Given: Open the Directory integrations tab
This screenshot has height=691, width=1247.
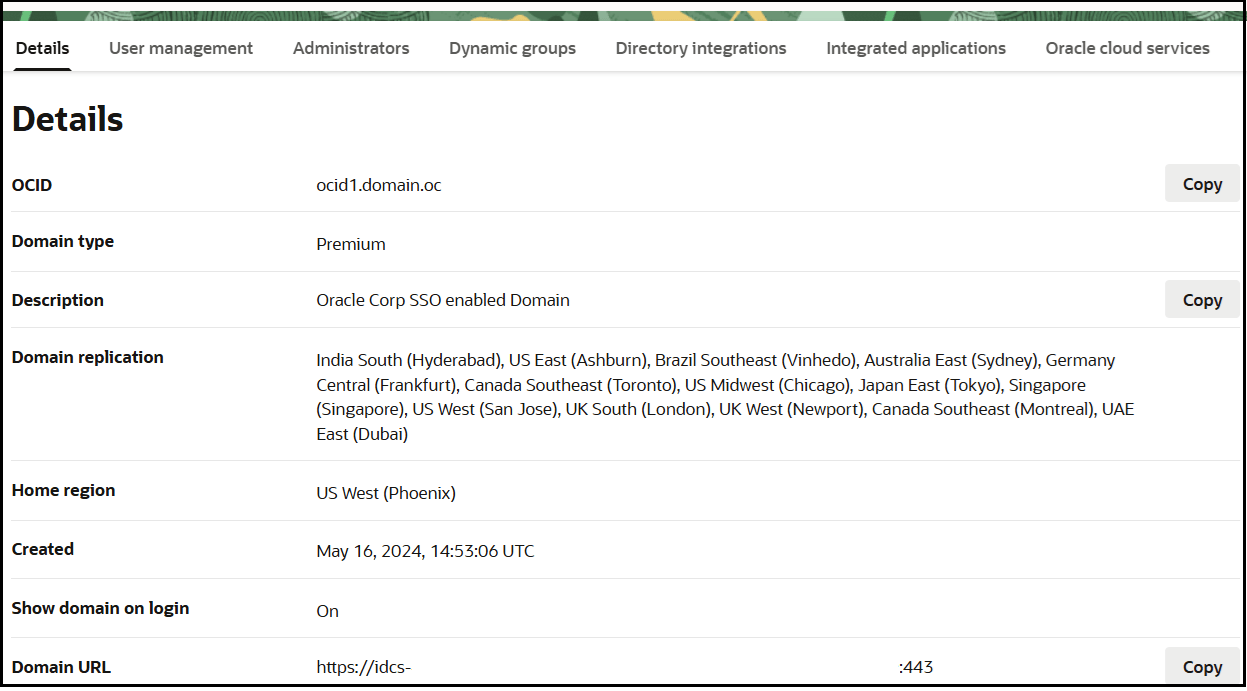Looking at the screenshot, I should pyautogui.click(x=701, y=47).
